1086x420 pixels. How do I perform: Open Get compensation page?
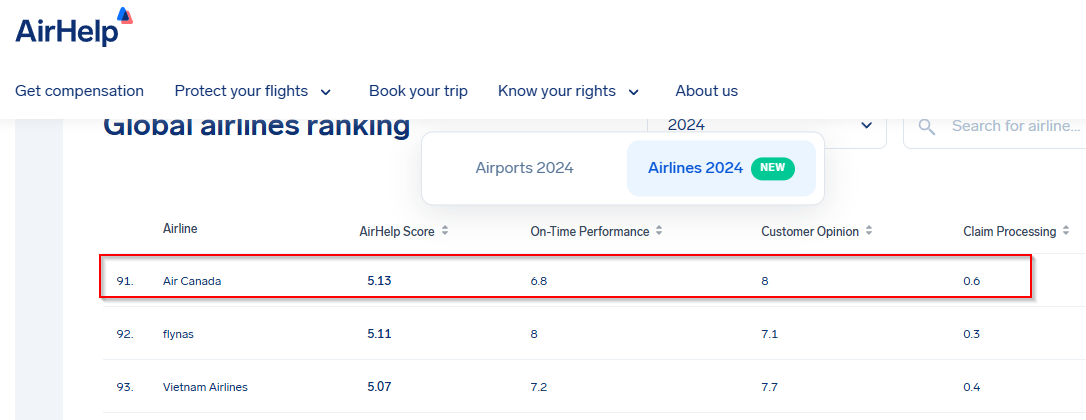[80, 91]
